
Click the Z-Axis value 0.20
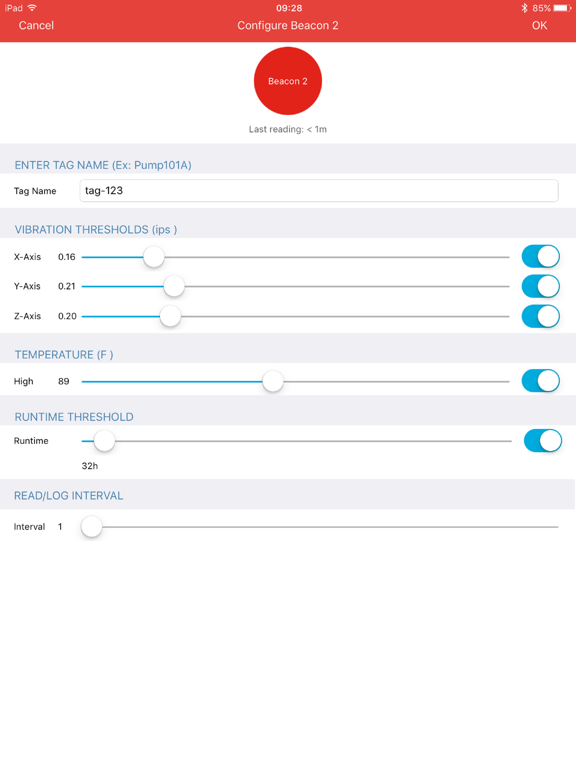[67, 316]
